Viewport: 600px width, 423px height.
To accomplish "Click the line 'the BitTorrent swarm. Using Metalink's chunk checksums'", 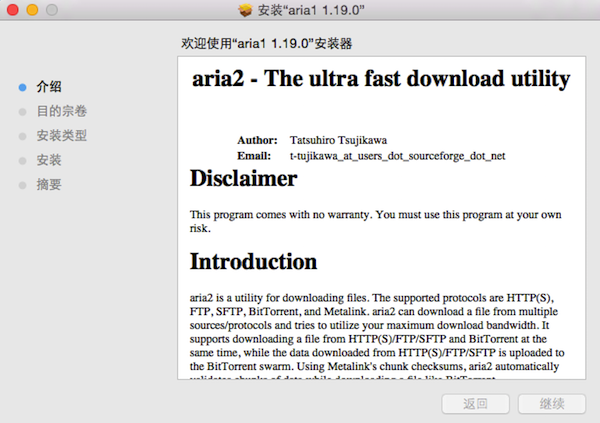I will click(x=374, y=366).
